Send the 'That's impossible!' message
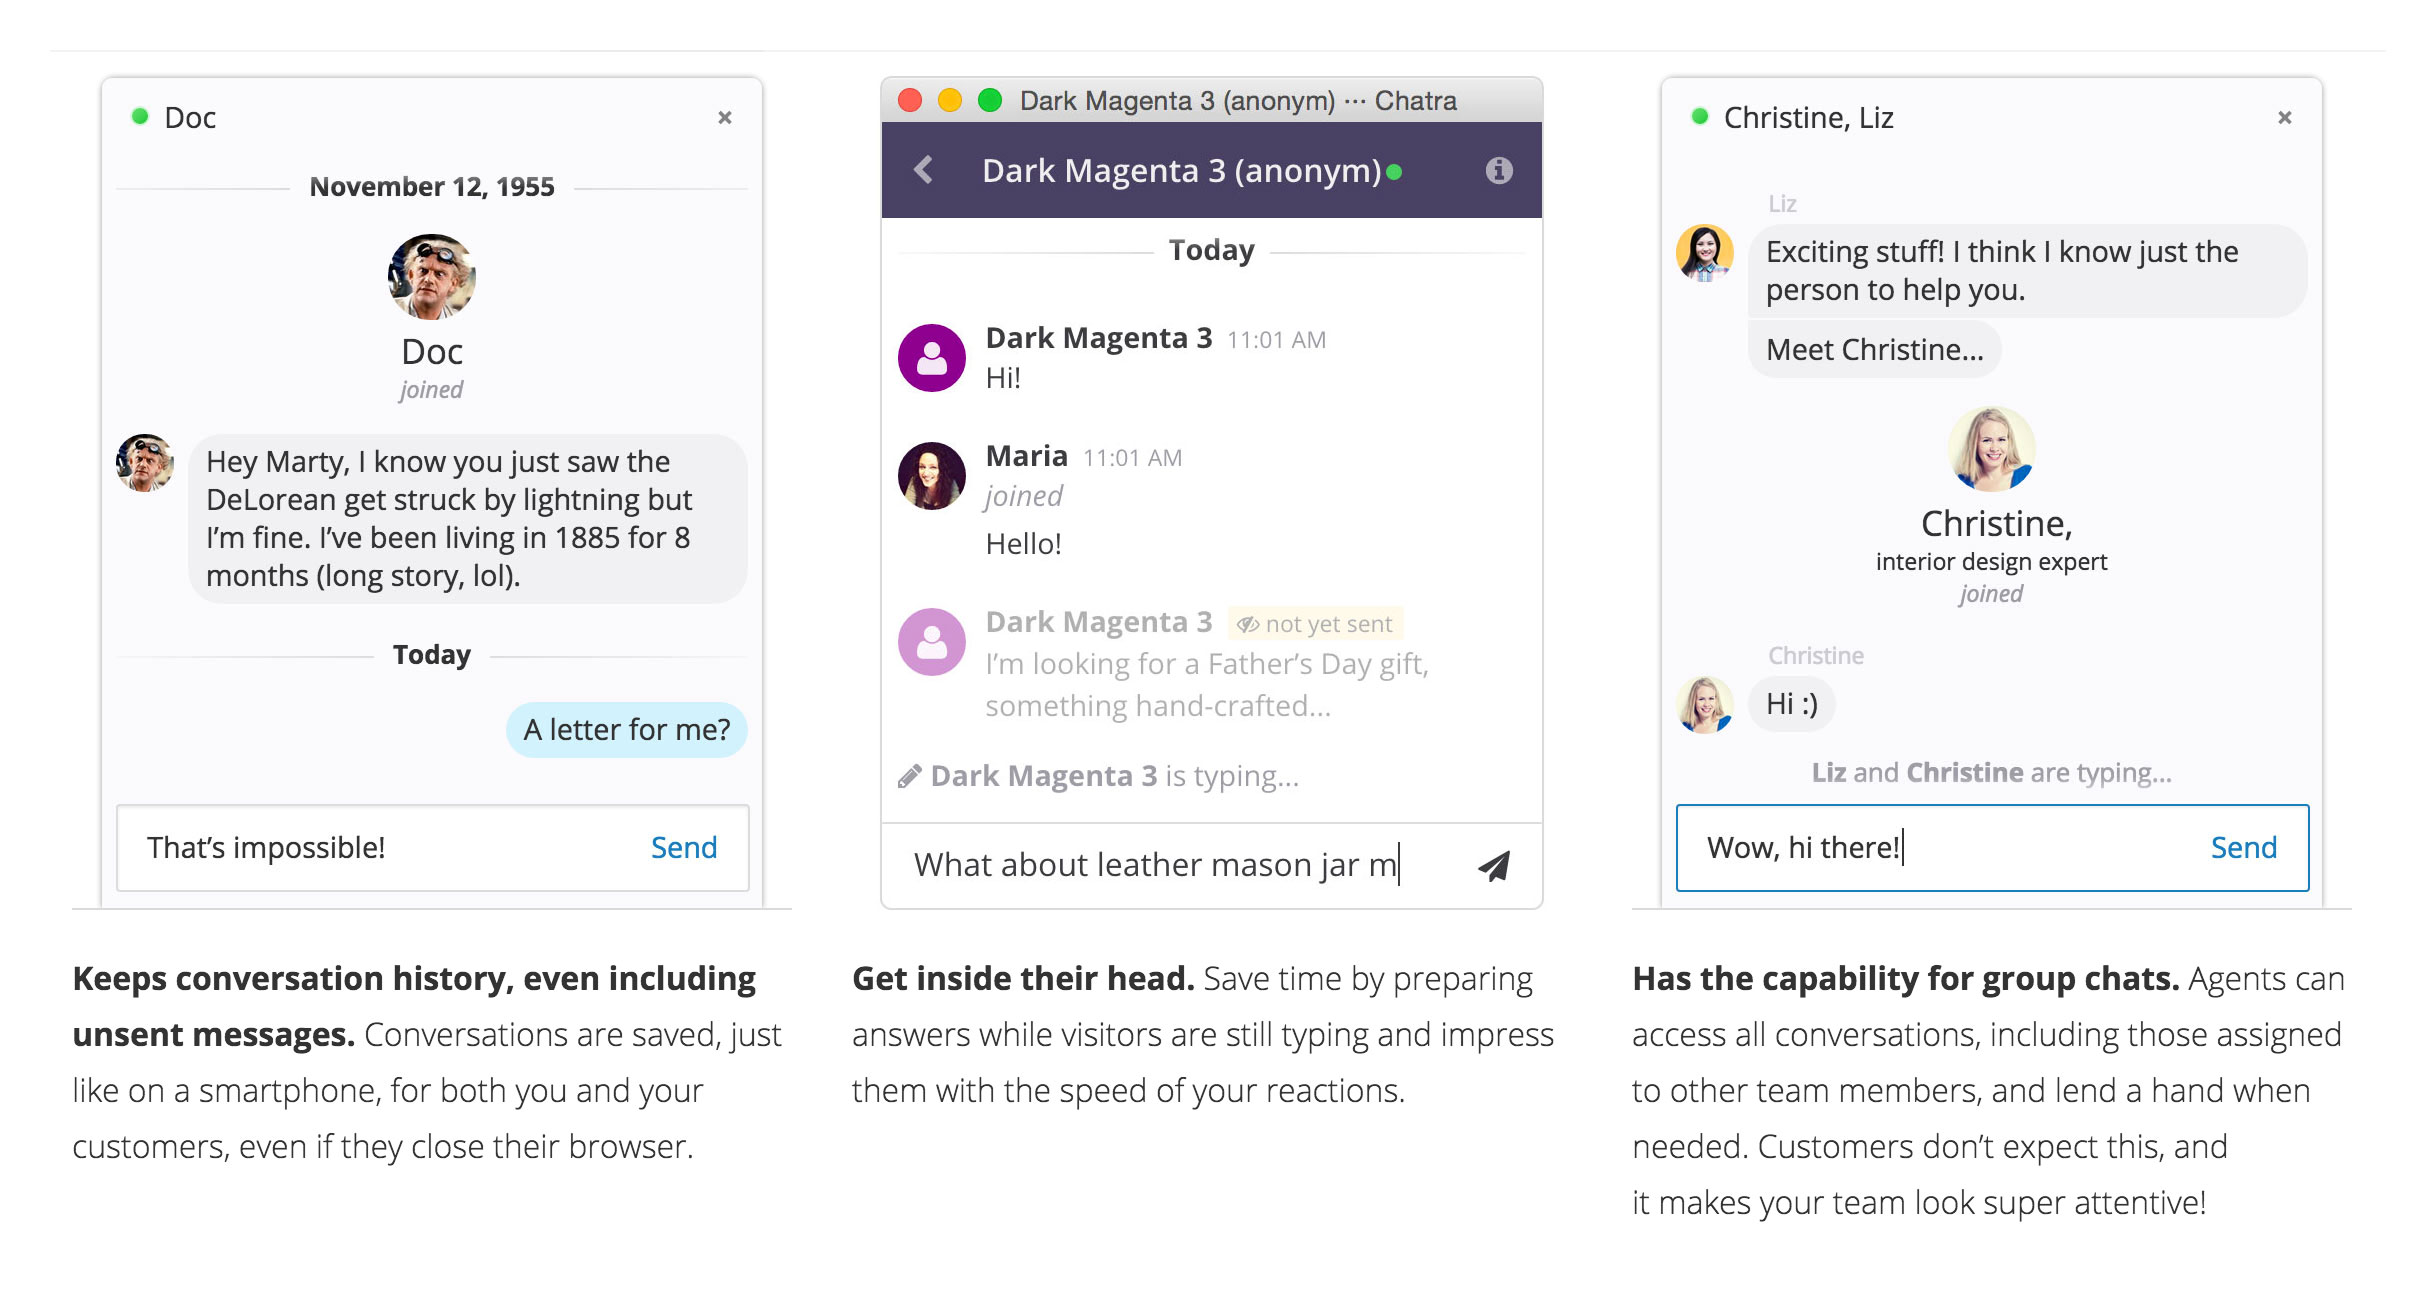This screenshot has height=1298, width=2436. tap(683, 848)
